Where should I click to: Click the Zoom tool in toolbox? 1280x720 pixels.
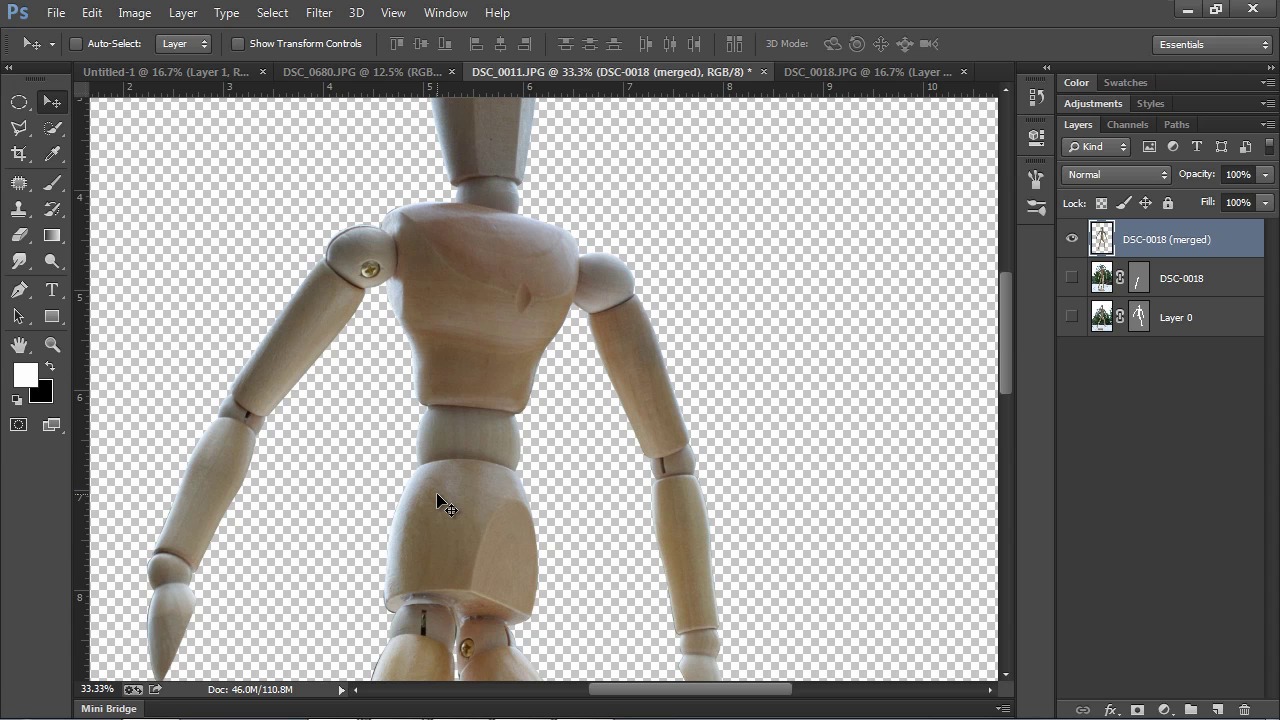53,345
